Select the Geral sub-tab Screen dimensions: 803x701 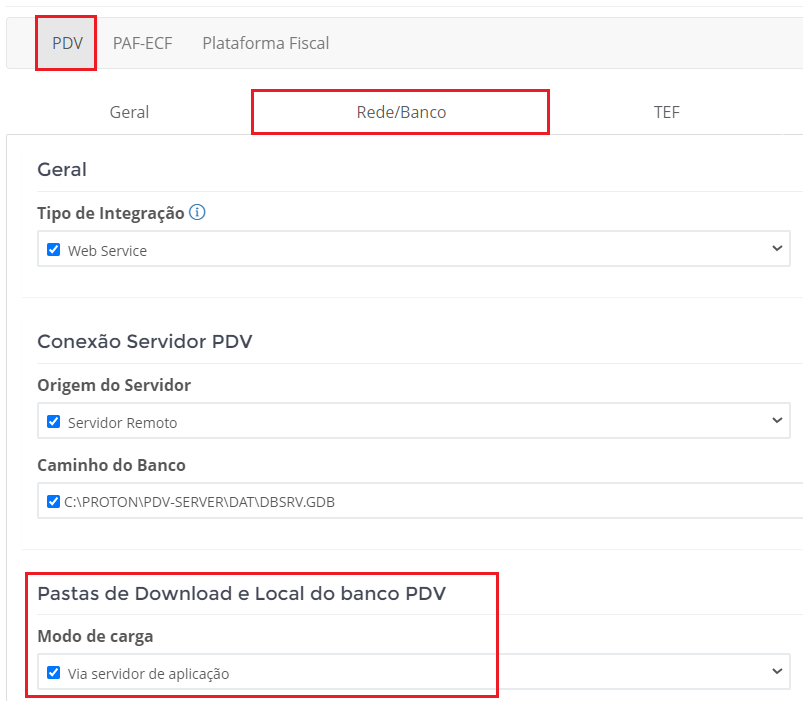[x=129, y=112]
